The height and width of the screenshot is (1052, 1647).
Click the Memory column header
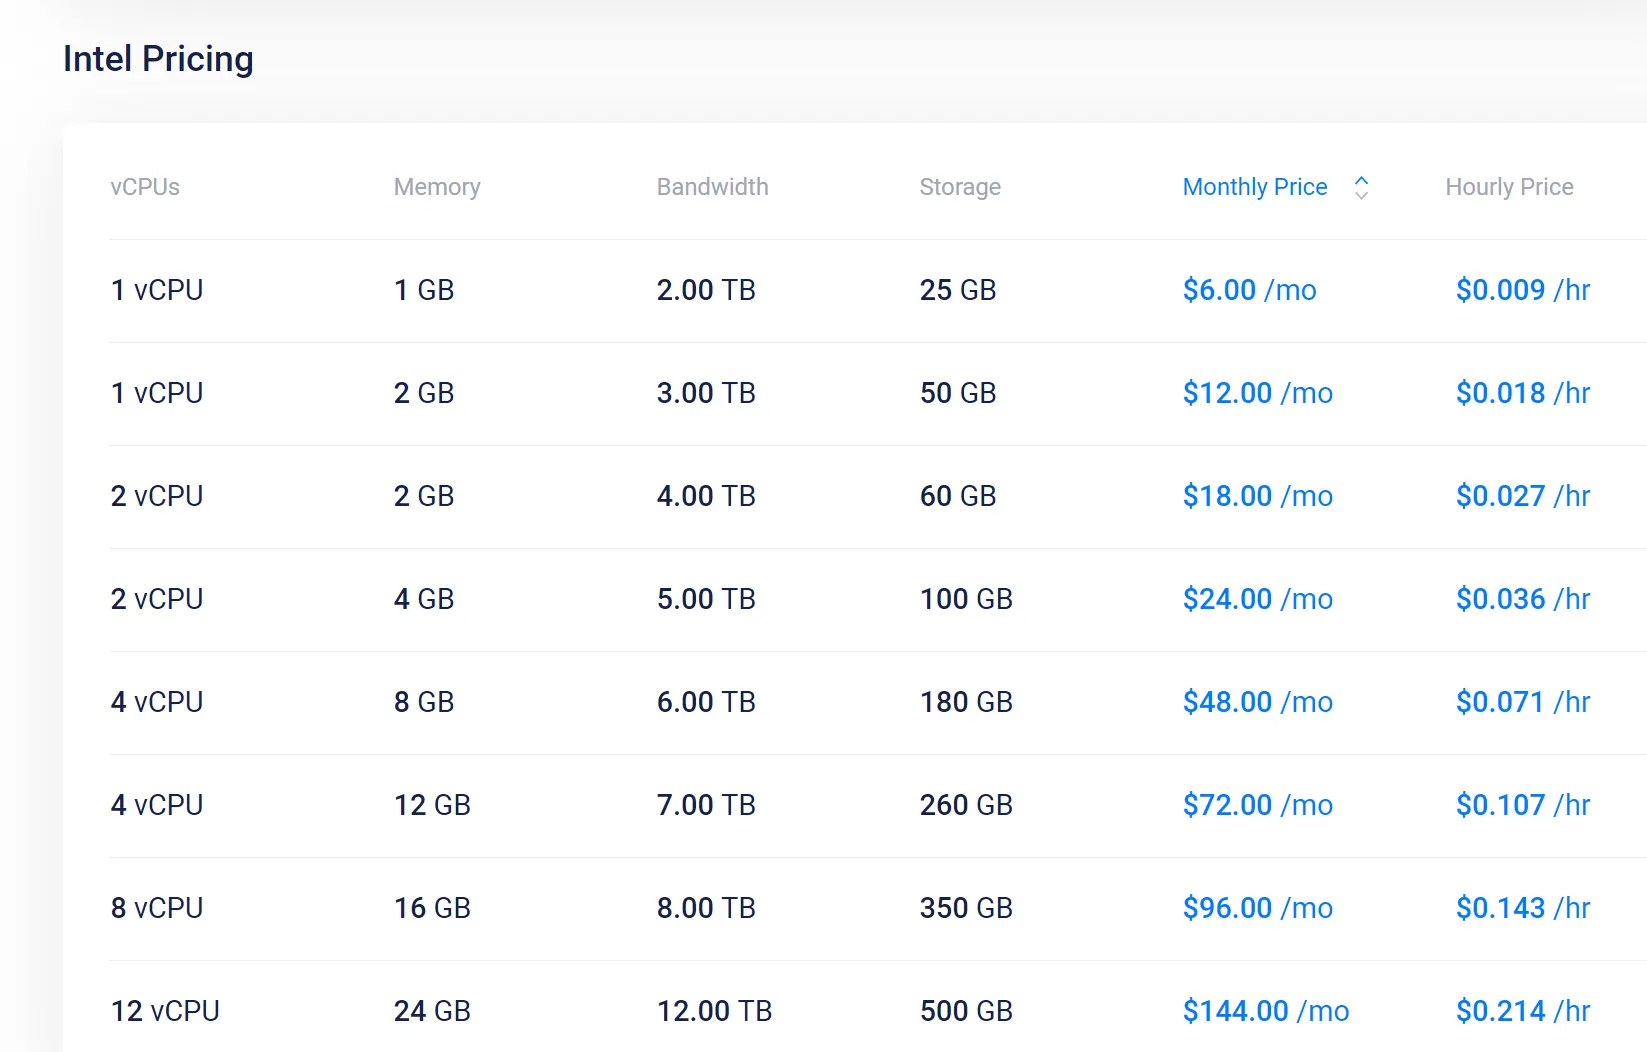point(437,187)
